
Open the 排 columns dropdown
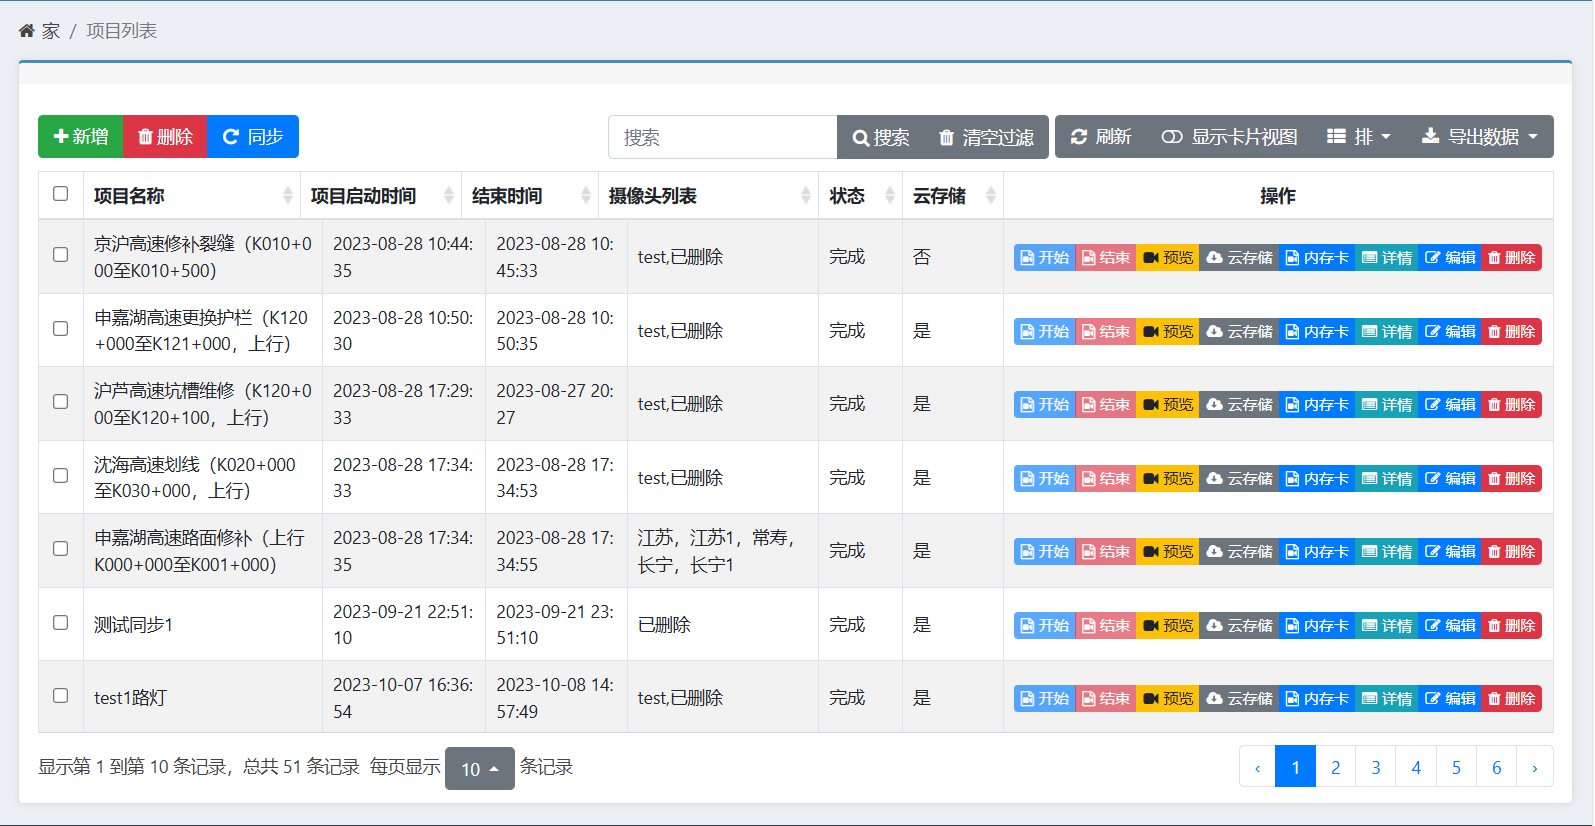(x=1358, y=137)
